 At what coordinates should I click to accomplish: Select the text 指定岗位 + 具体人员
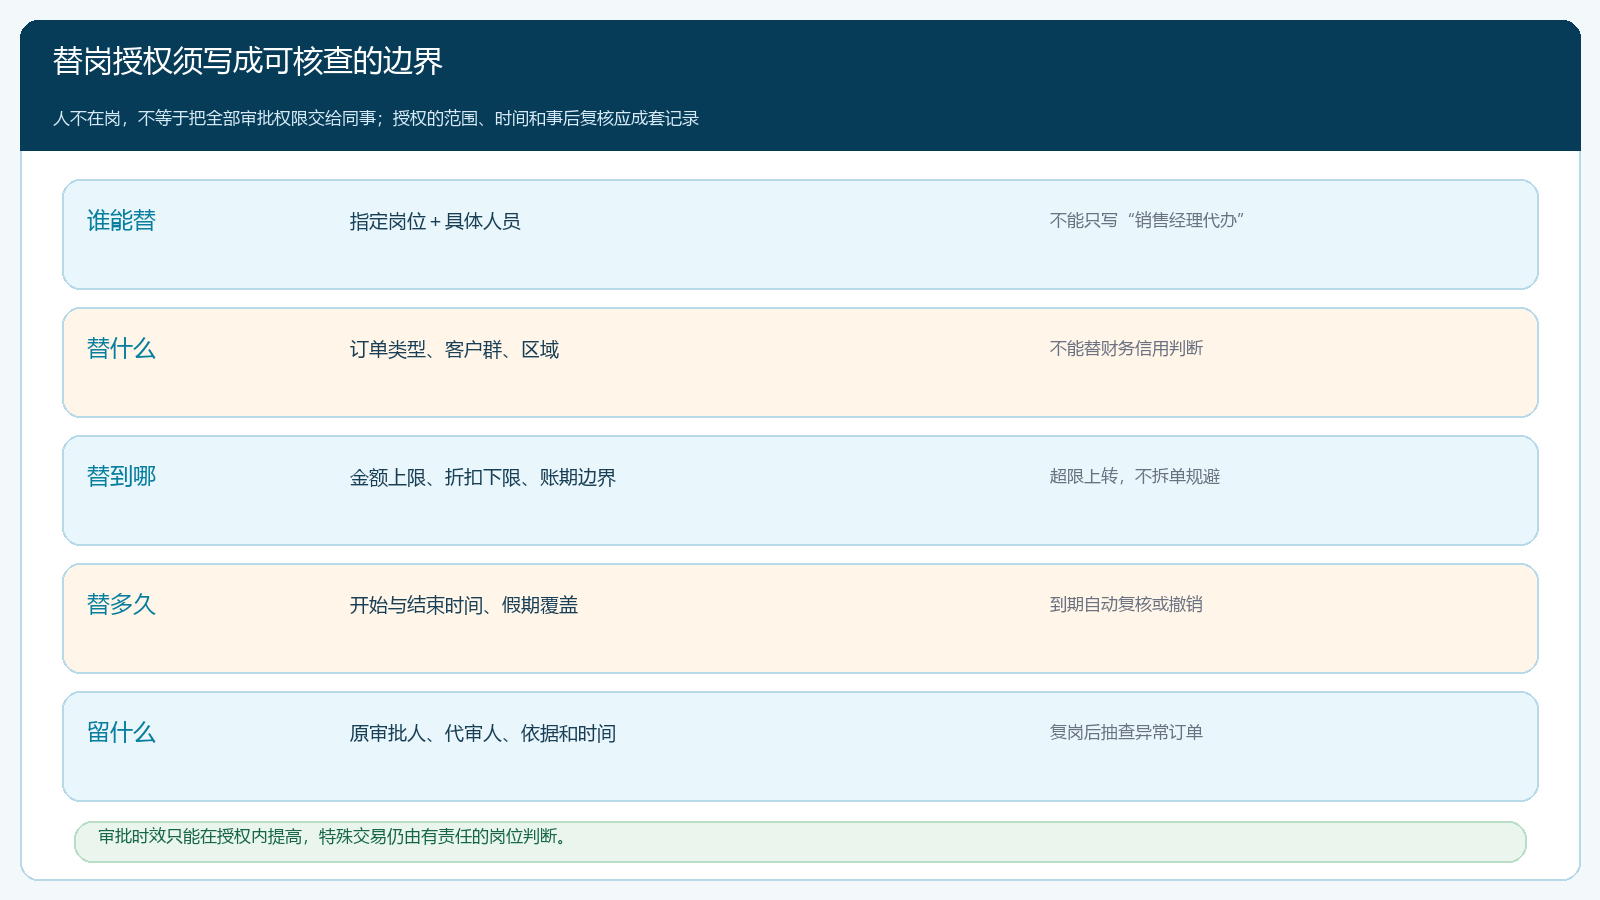(435, 221)
